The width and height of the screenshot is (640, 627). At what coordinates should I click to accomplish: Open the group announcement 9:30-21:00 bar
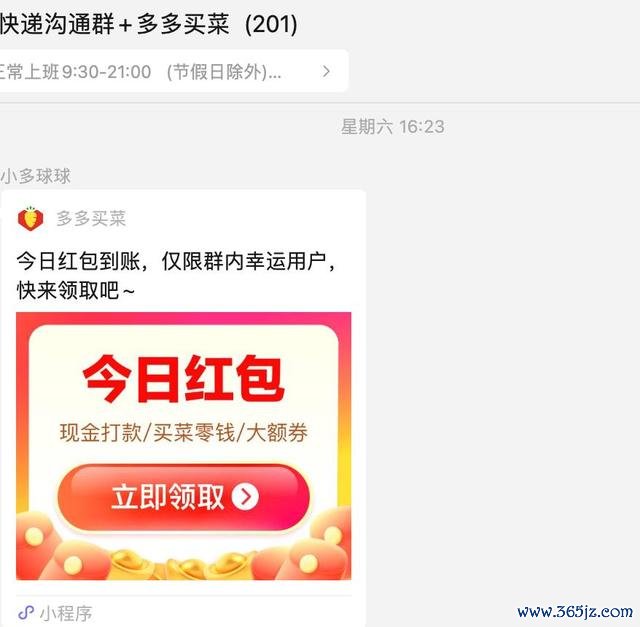[171, 71]
